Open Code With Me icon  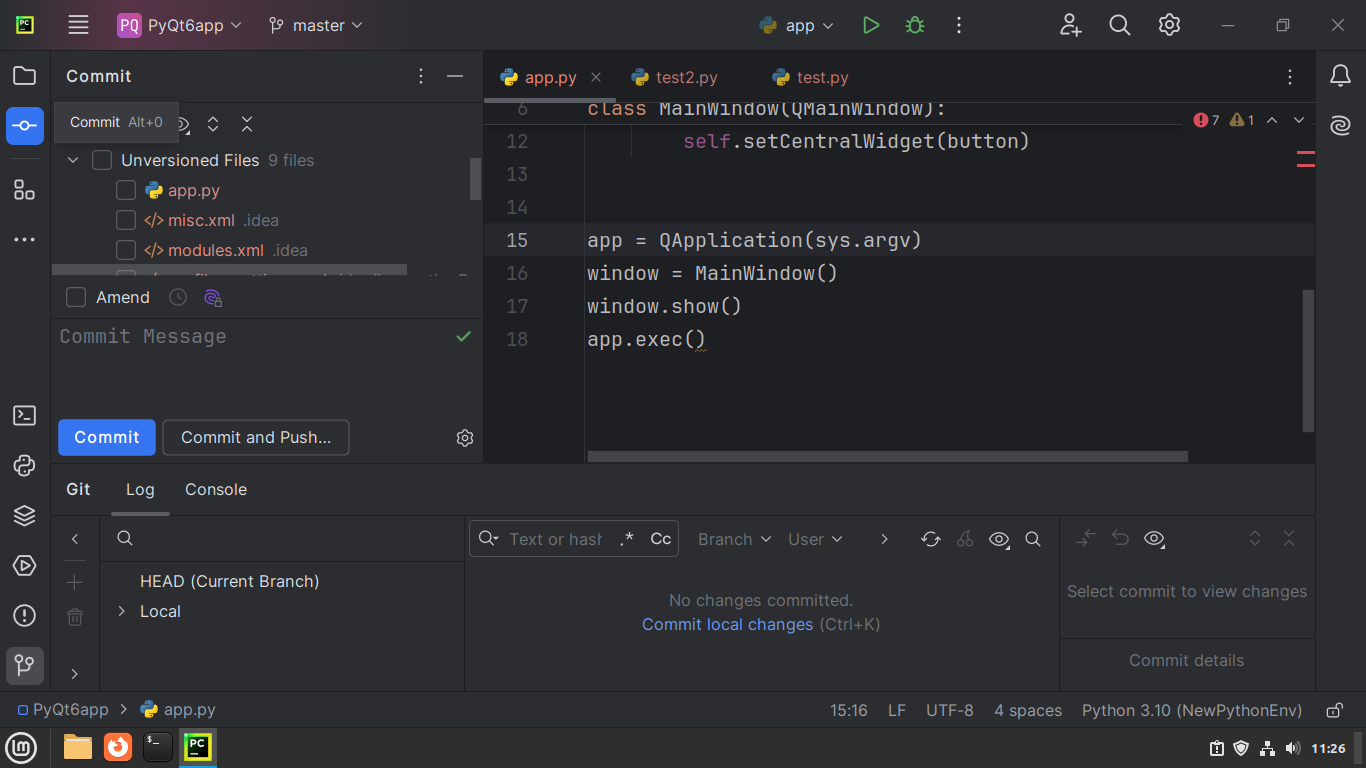click(1071, 26)
